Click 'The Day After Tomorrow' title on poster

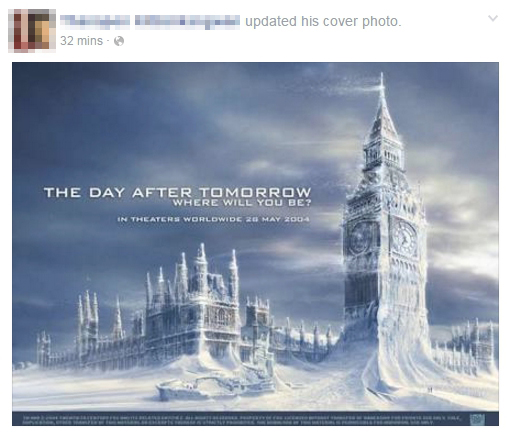click(177, 192)
